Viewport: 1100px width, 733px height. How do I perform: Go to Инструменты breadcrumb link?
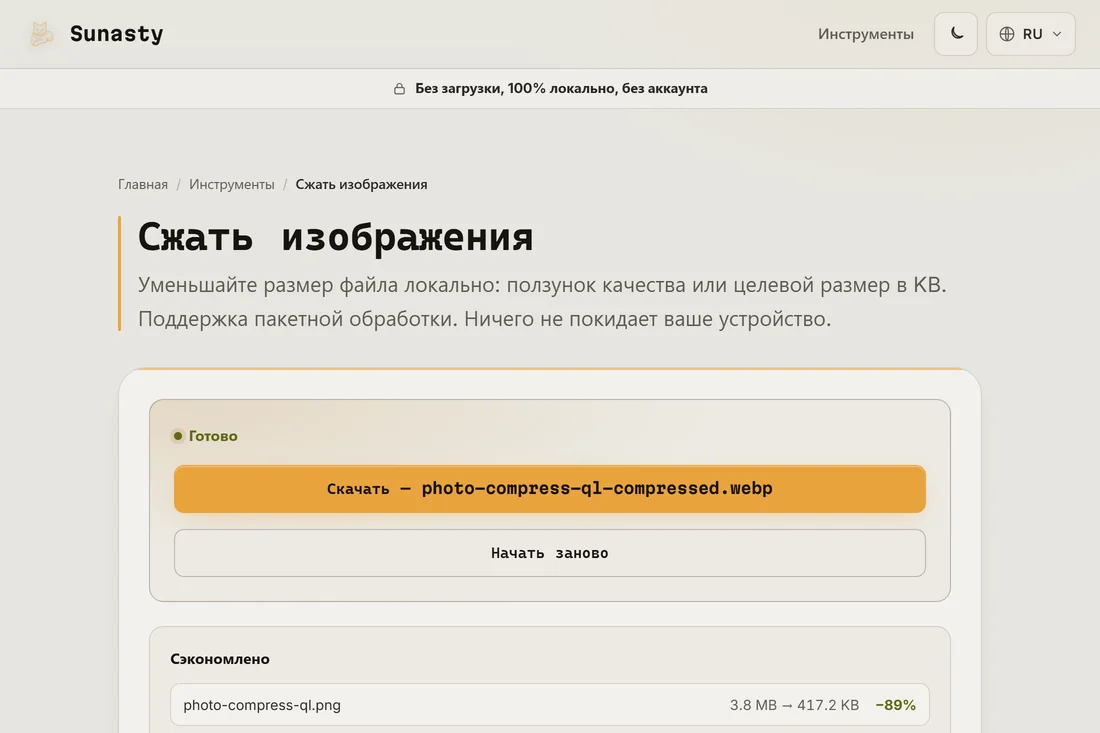[232, 184]
